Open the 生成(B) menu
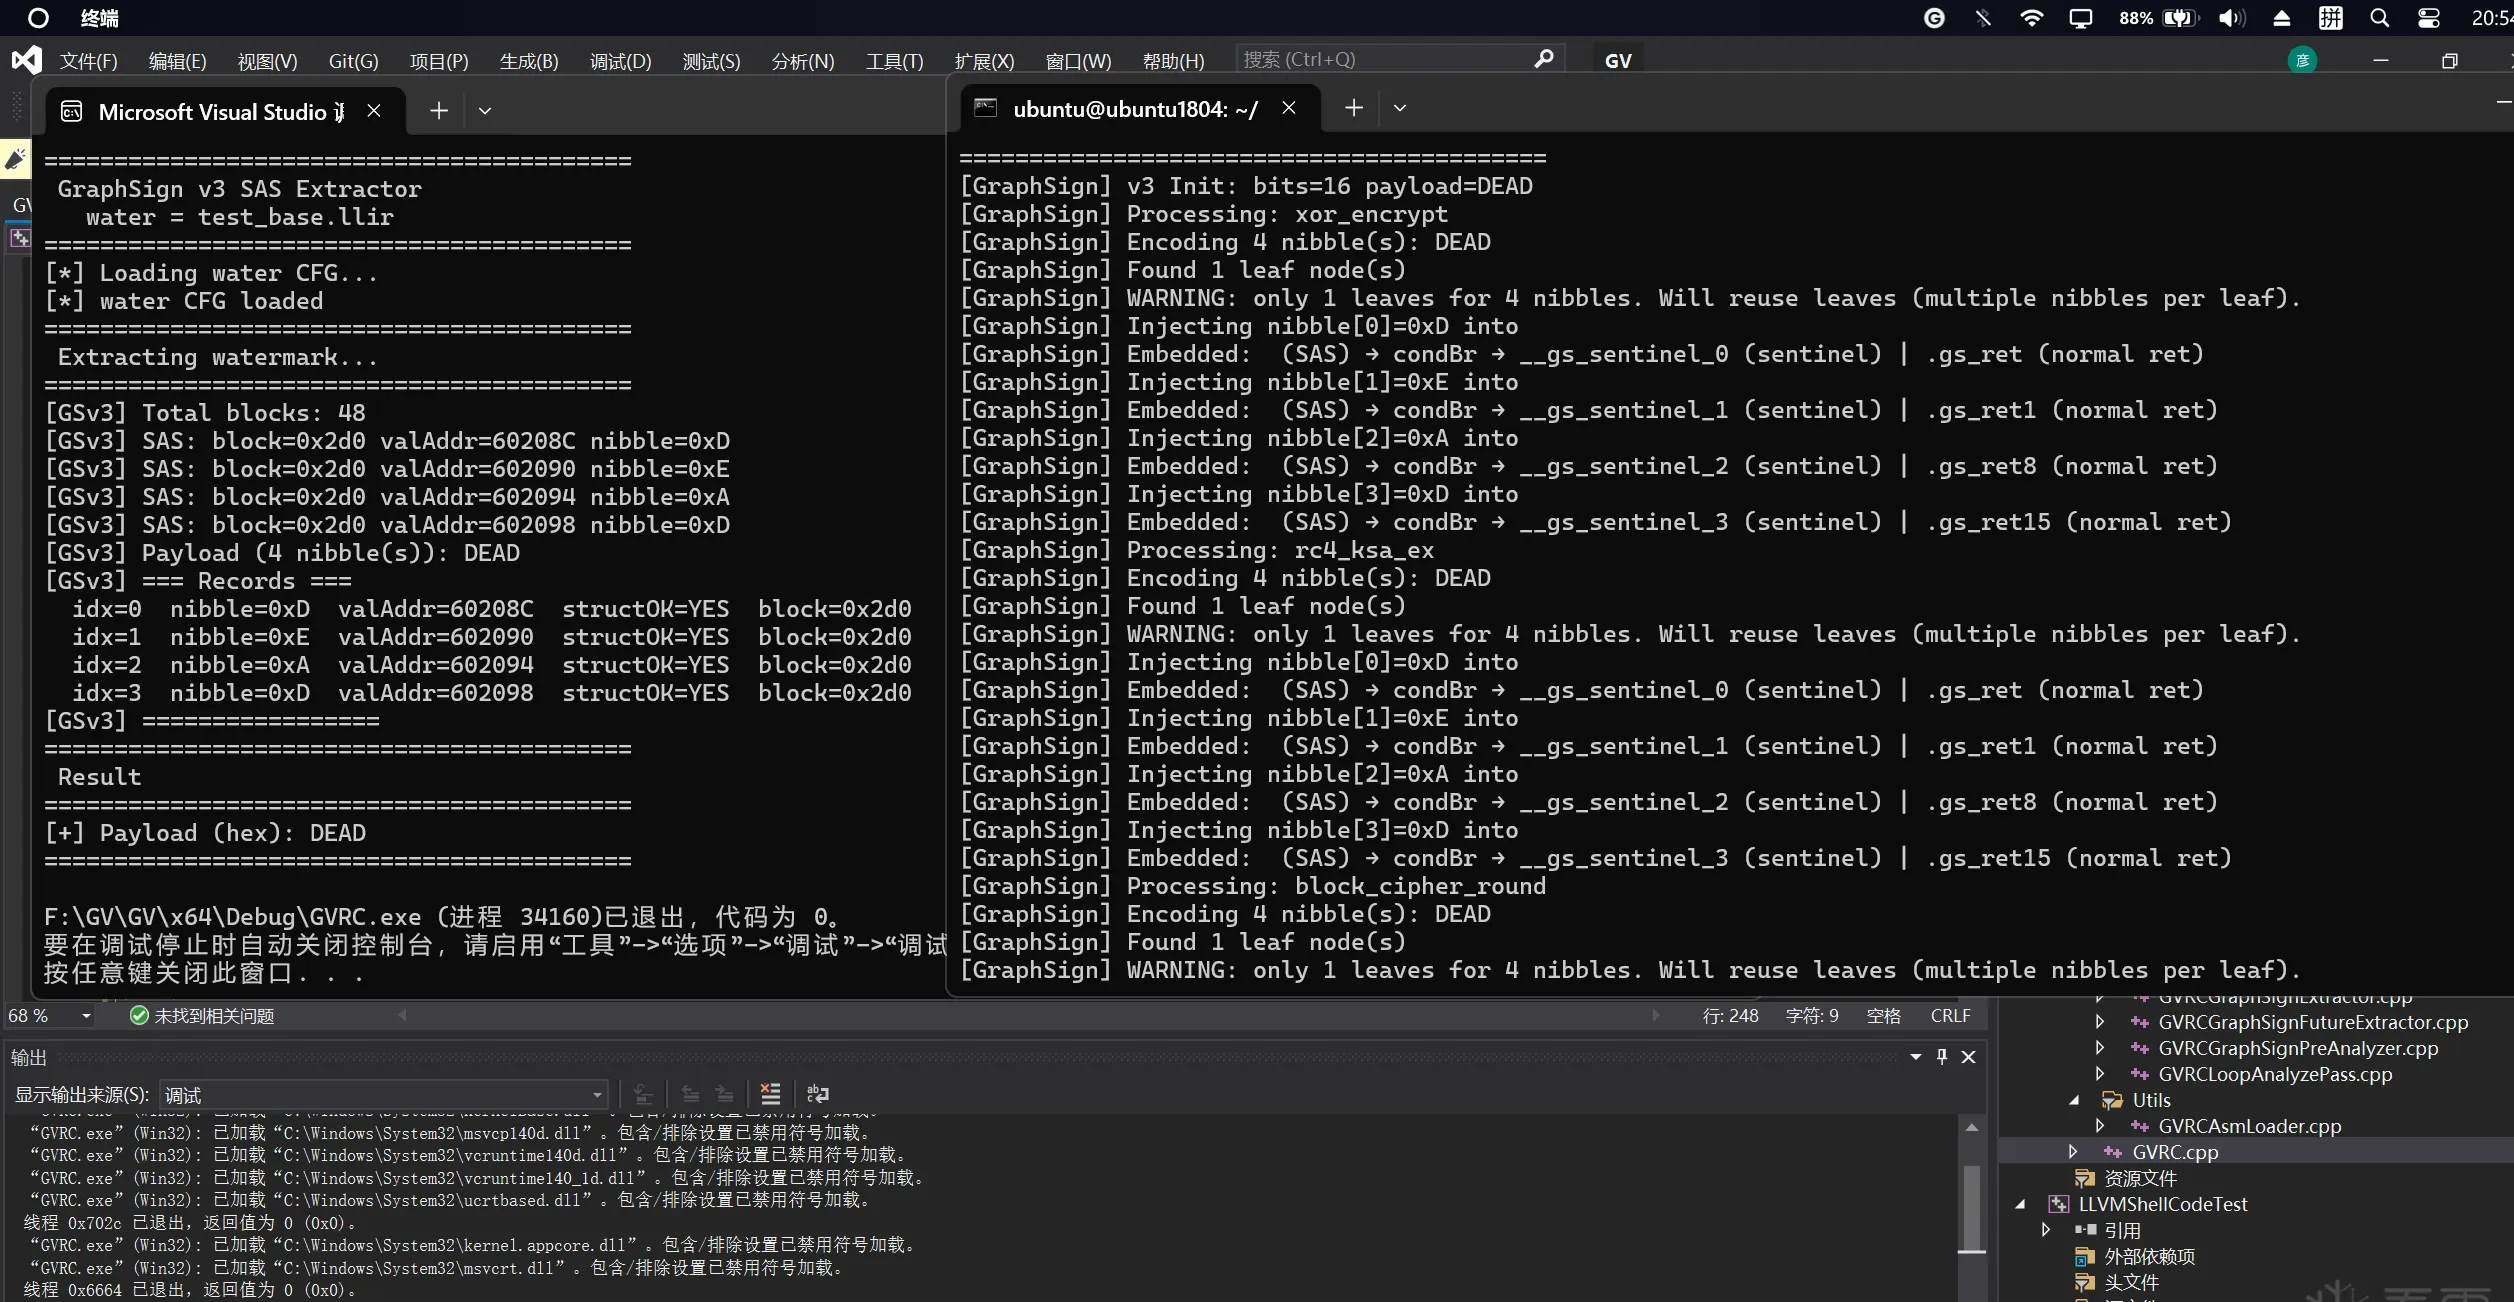 [x=529, y=61]
